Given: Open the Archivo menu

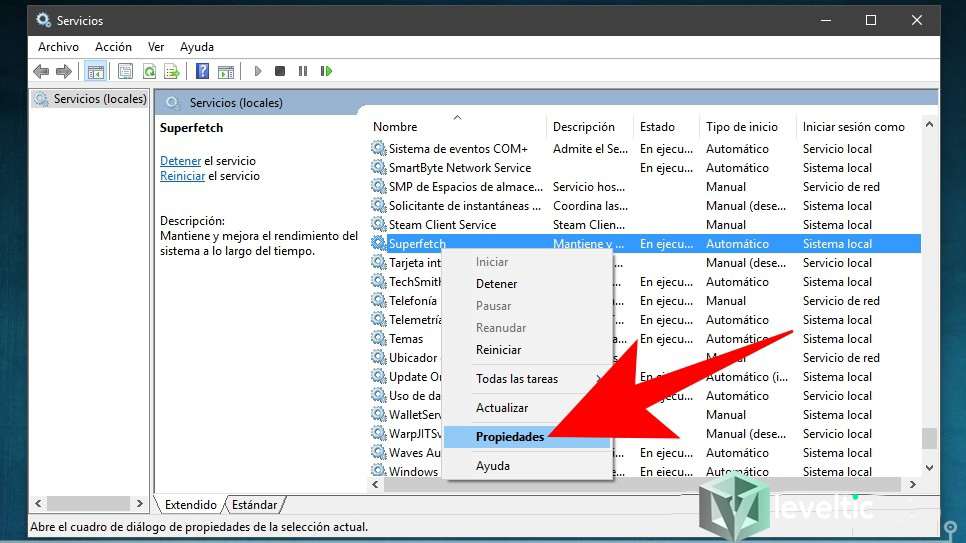Looking at the screenshot, I should tap(58, 47).
